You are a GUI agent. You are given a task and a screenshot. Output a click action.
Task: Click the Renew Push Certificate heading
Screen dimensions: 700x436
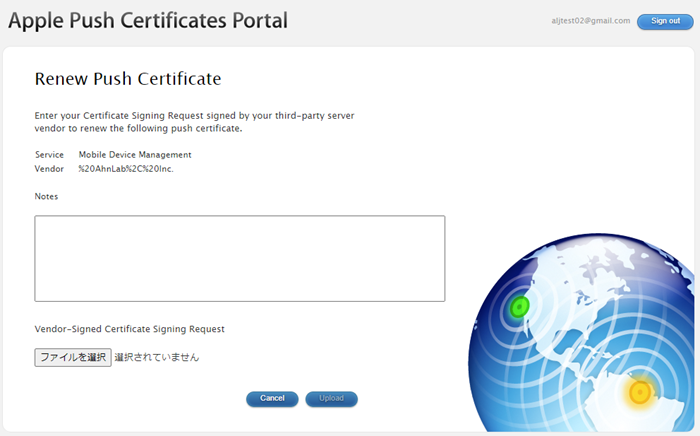tap(128, 79)
